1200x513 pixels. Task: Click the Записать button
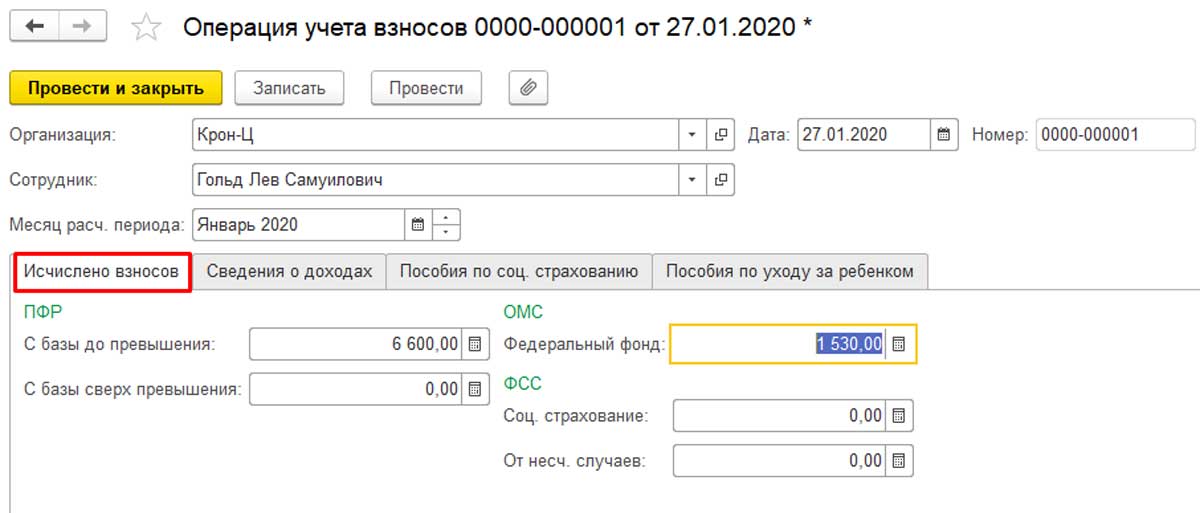[289, 88]
